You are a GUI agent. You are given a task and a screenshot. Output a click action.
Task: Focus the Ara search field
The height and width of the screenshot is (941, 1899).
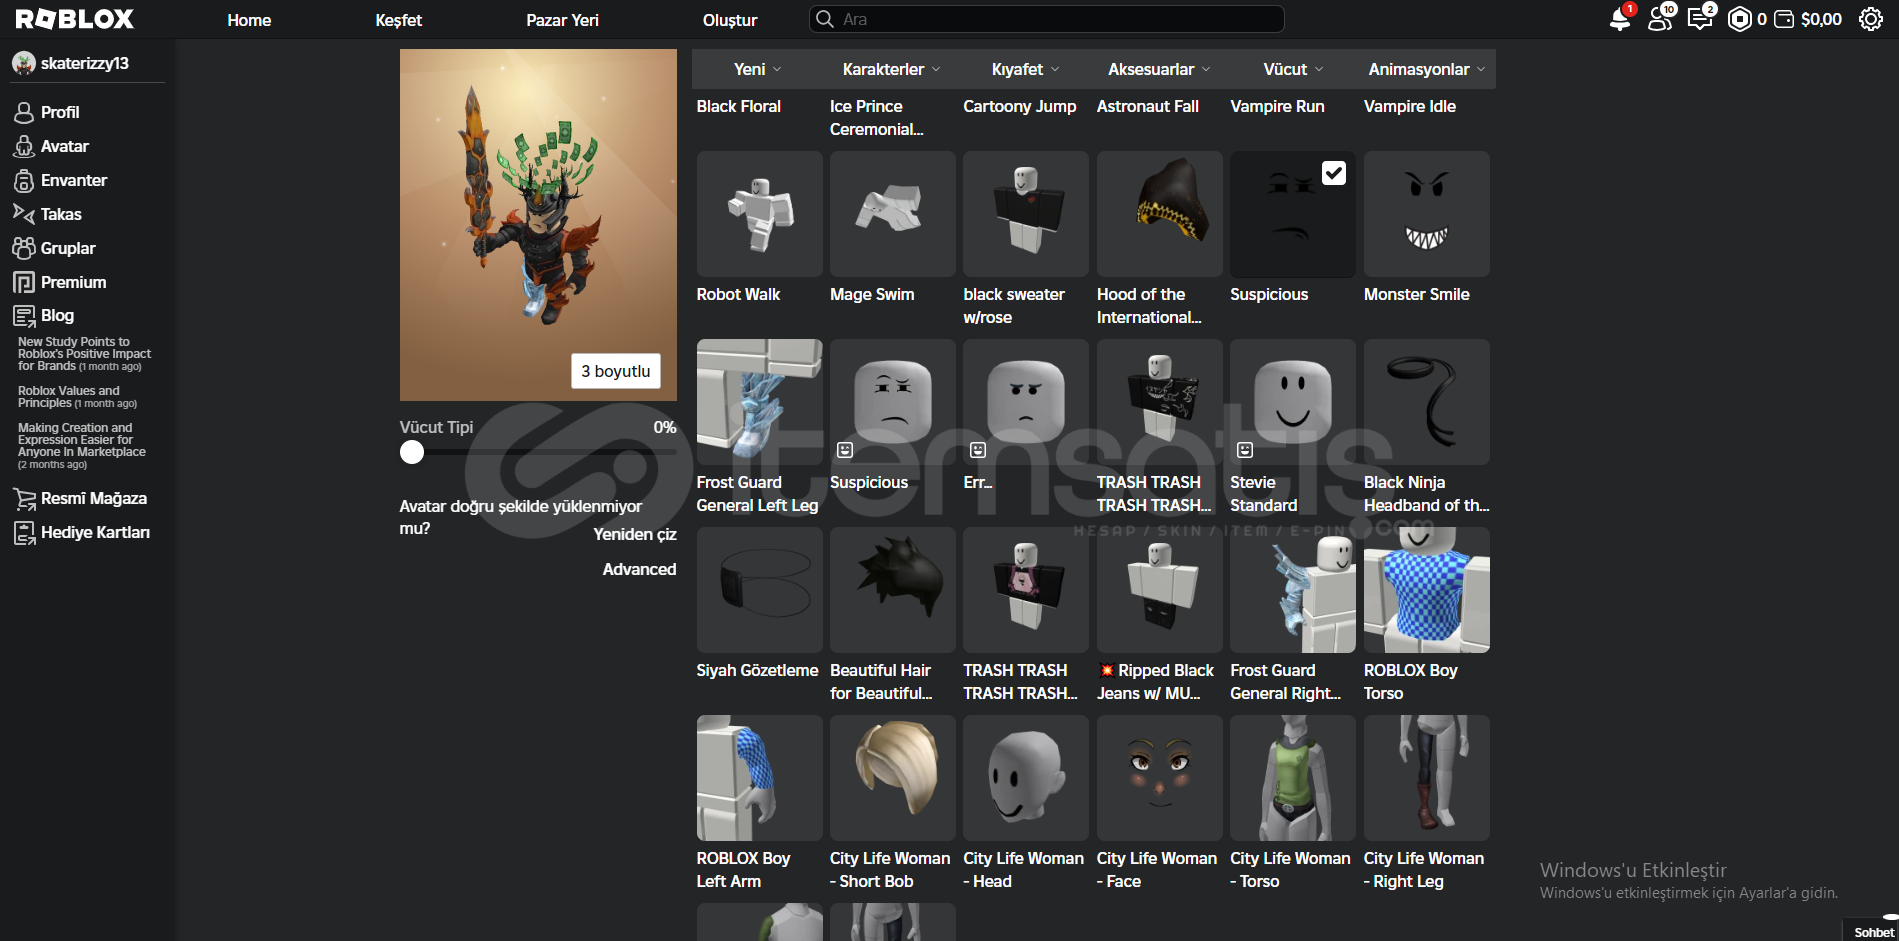click(1047, 19)
